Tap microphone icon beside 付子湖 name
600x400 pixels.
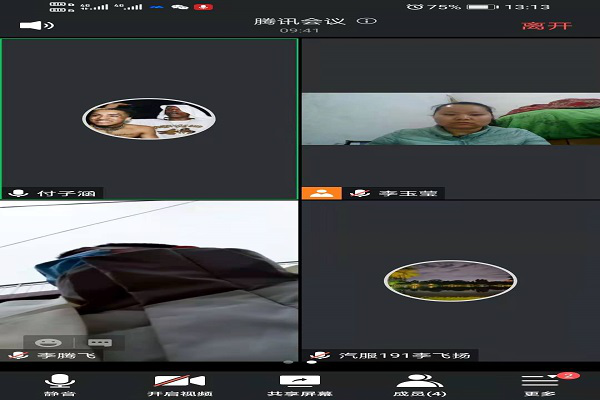coord(17,193)
